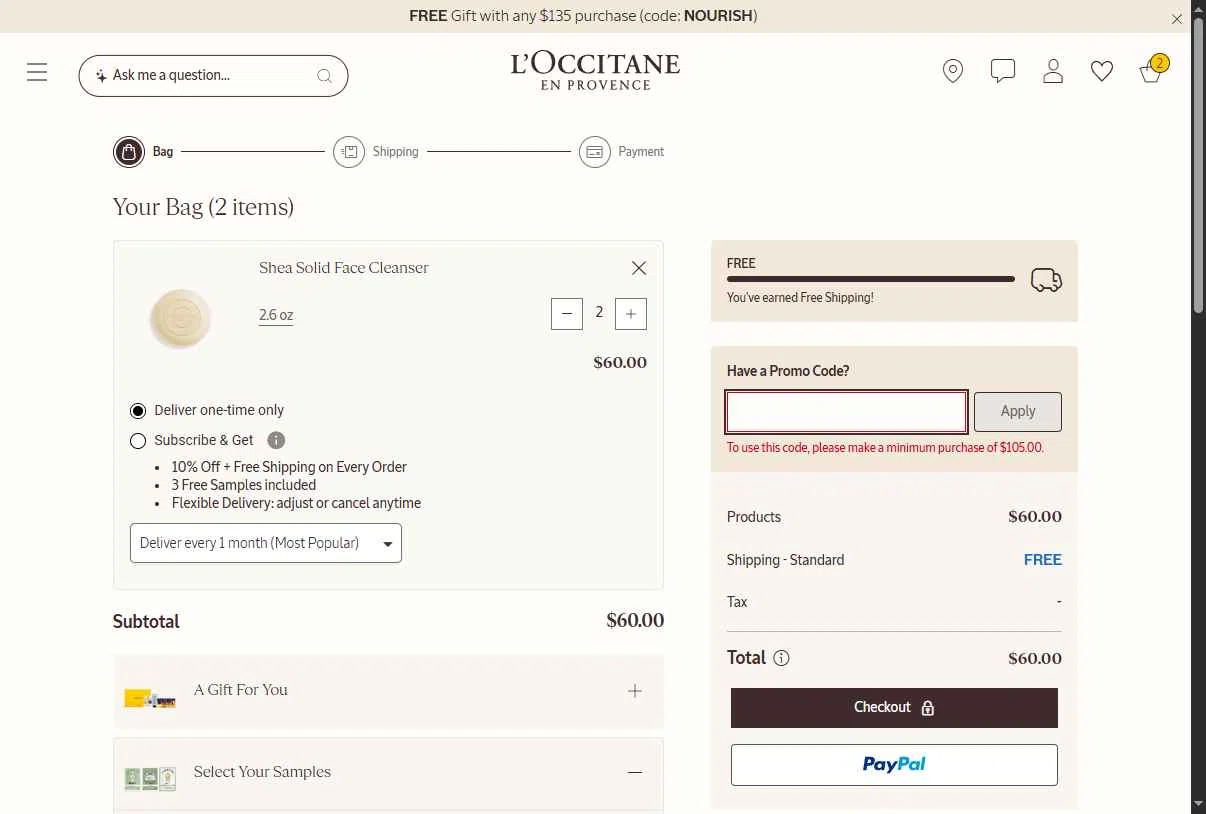Click the sparkle AI icon in search

click(x=101, y=76)
